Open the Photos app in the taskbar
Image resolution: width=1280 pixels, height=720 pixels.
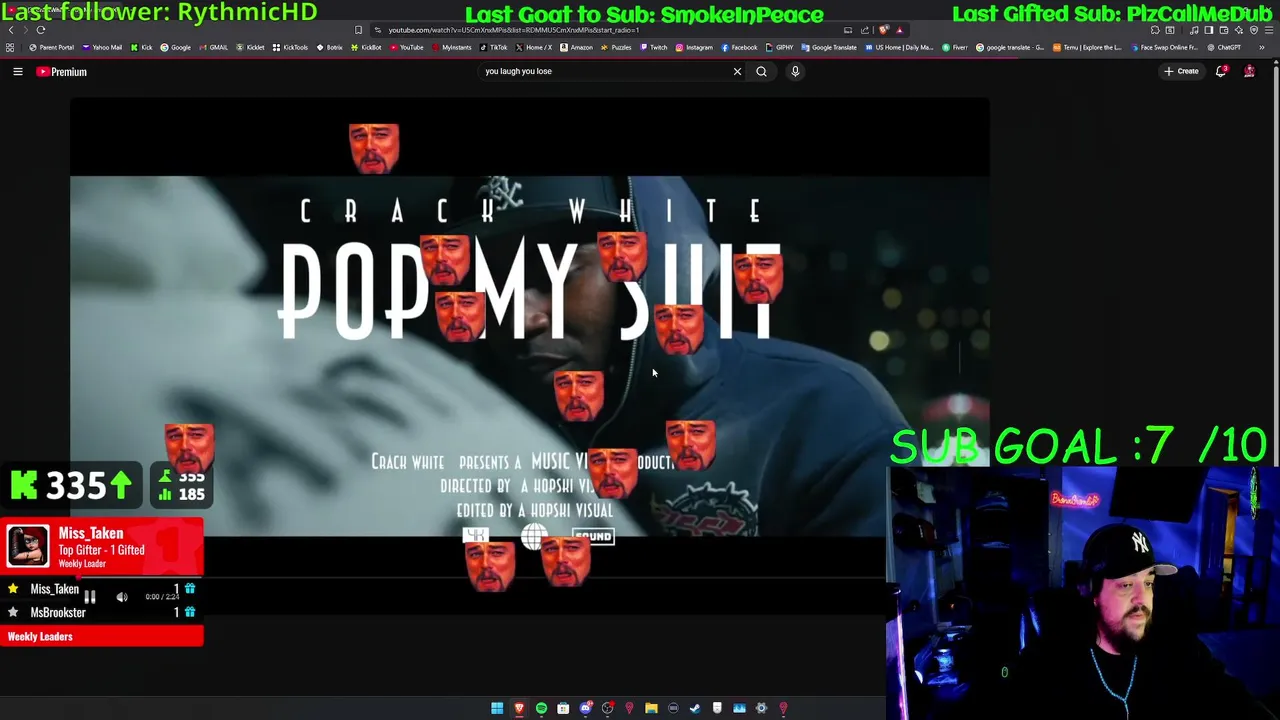[739, 708]
